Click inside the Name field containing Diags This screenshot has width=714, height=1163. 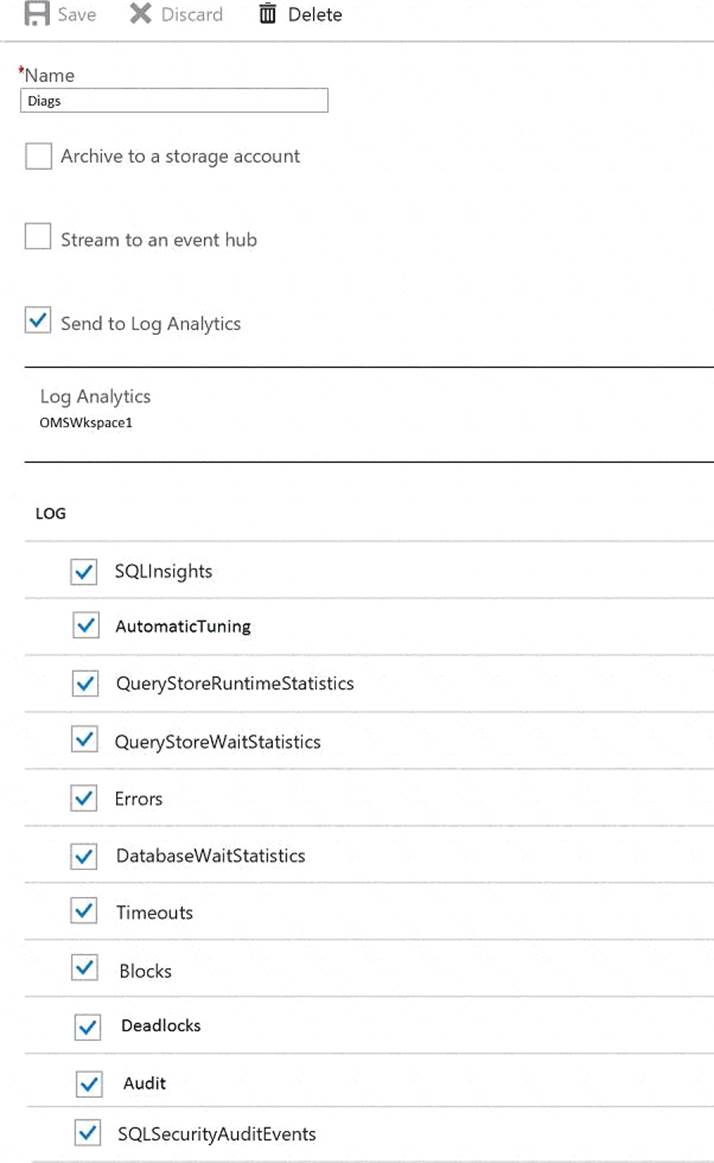point(174,100)
